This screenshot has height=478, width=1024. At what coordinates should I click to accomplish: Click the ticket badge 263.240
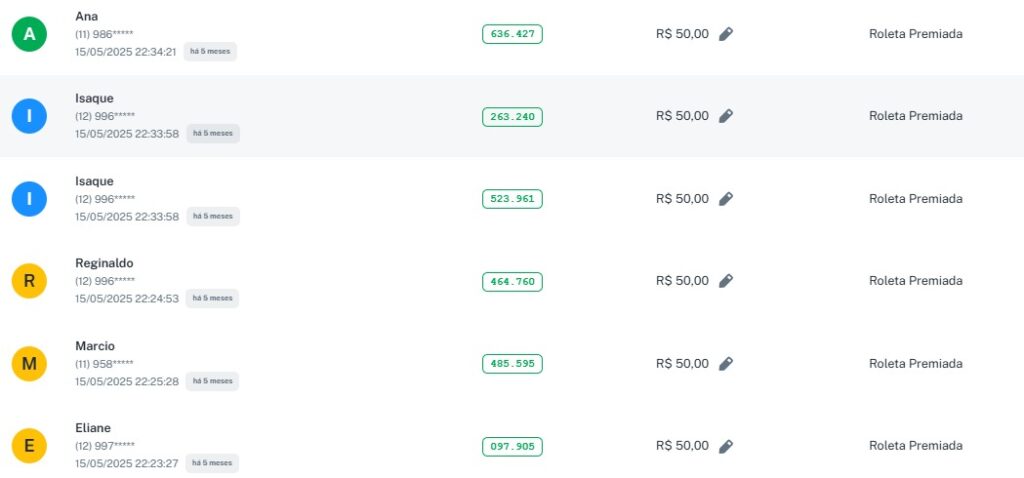[512, 117]
